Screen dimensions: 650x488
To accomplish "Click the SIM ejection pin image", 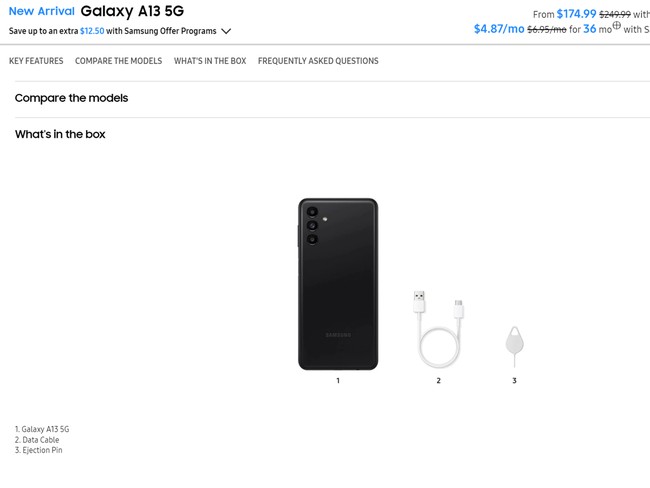I will 514,346.
